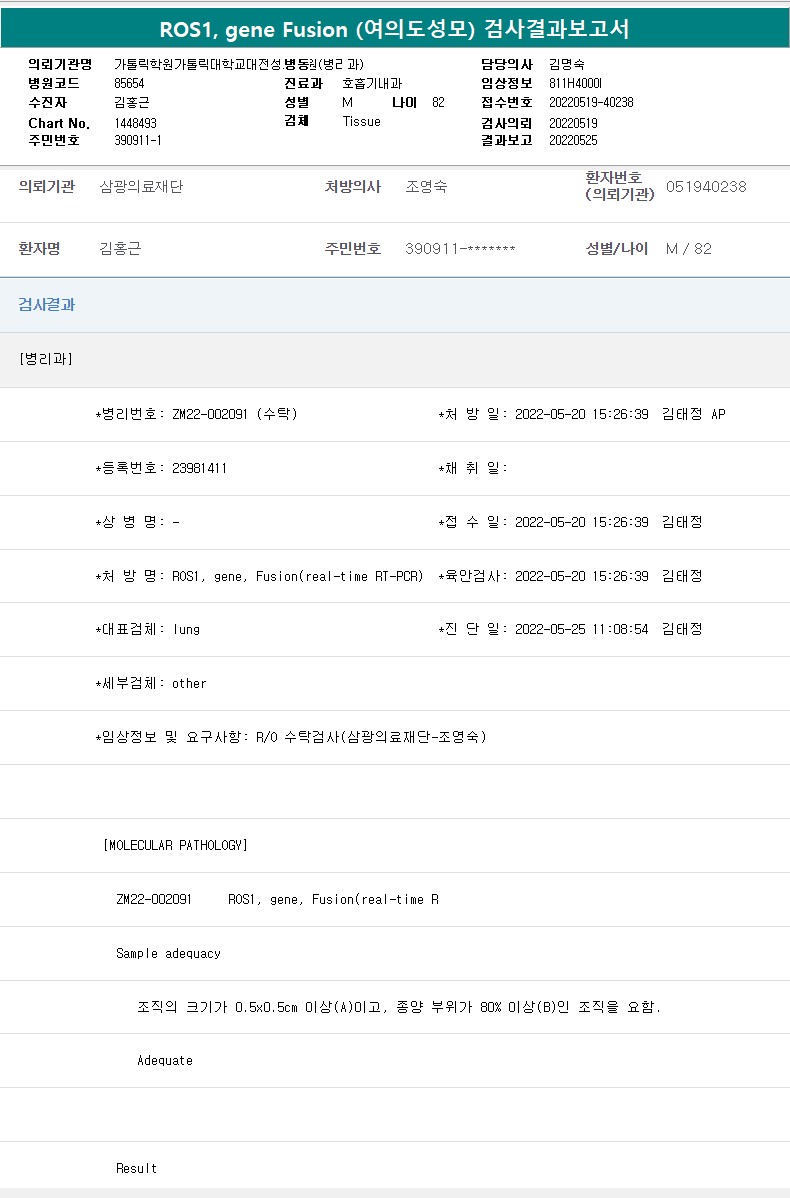Select 환자번호 value 051940238
790x1198 pixels.
(x=705, y=187)
